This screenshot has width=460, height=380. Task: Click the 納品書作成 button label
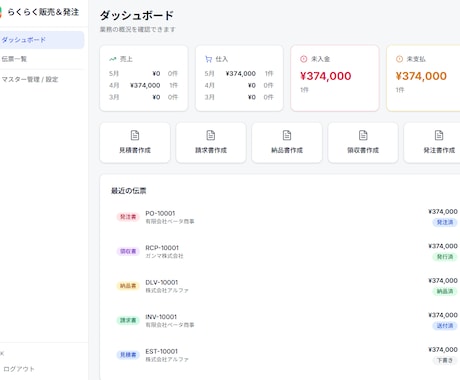click(x=287, y=150)
